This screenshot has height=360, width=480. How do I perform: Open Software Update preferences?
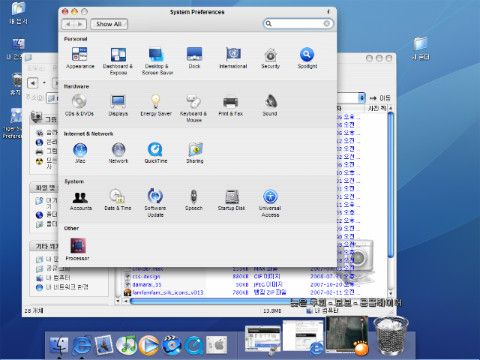(x=155, y=202)
